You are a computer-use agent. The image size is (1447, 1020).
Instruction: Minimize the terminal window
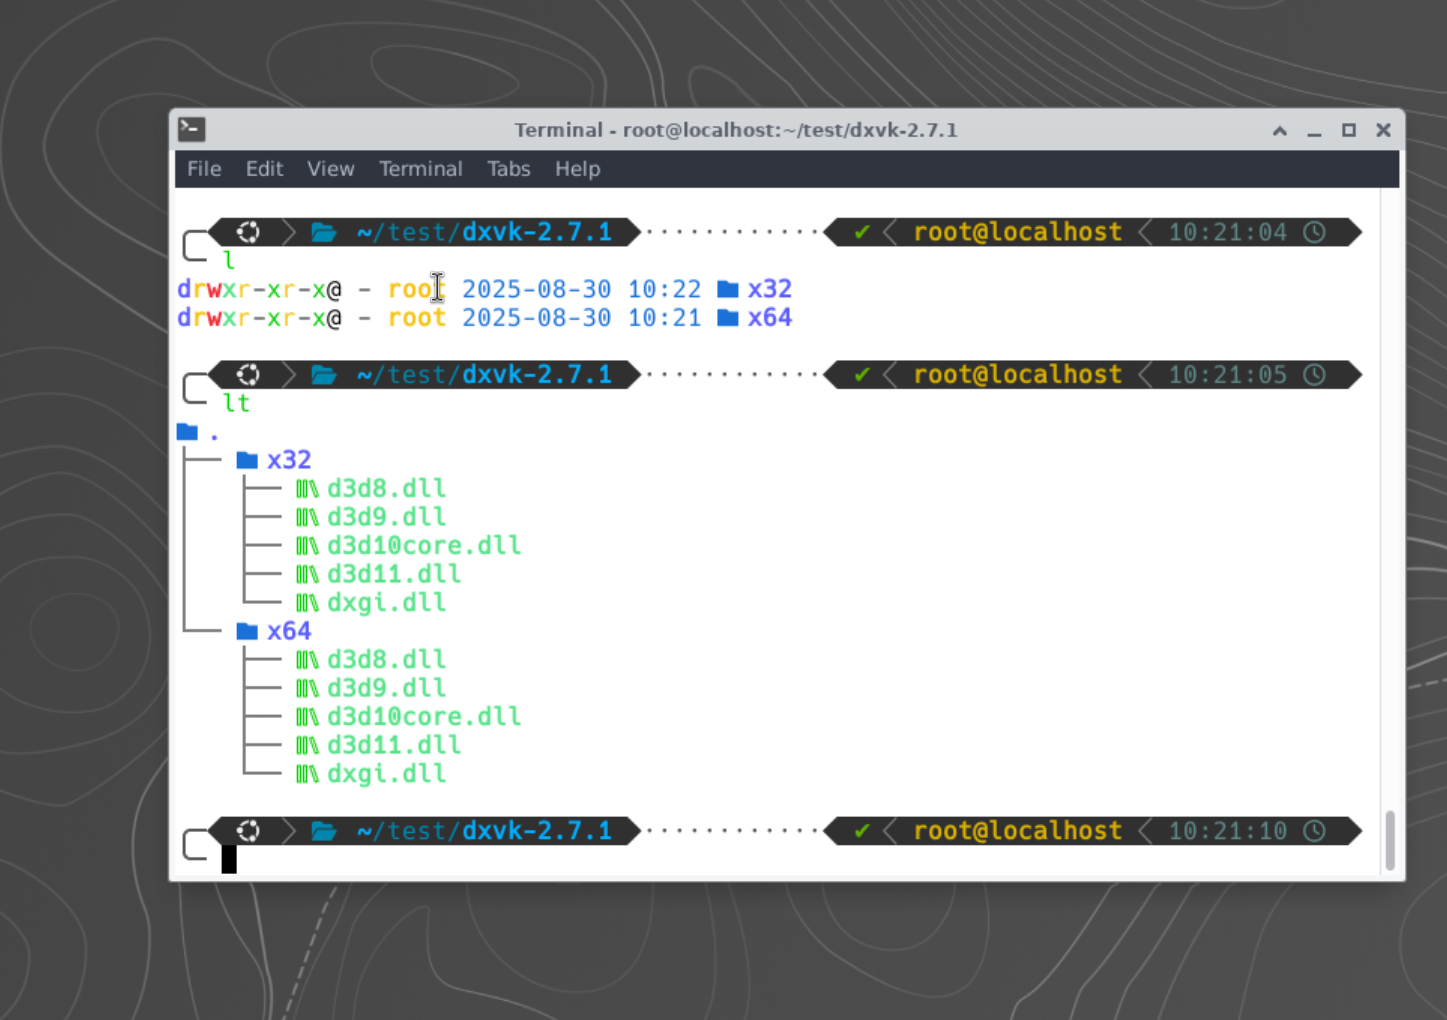1314,130
